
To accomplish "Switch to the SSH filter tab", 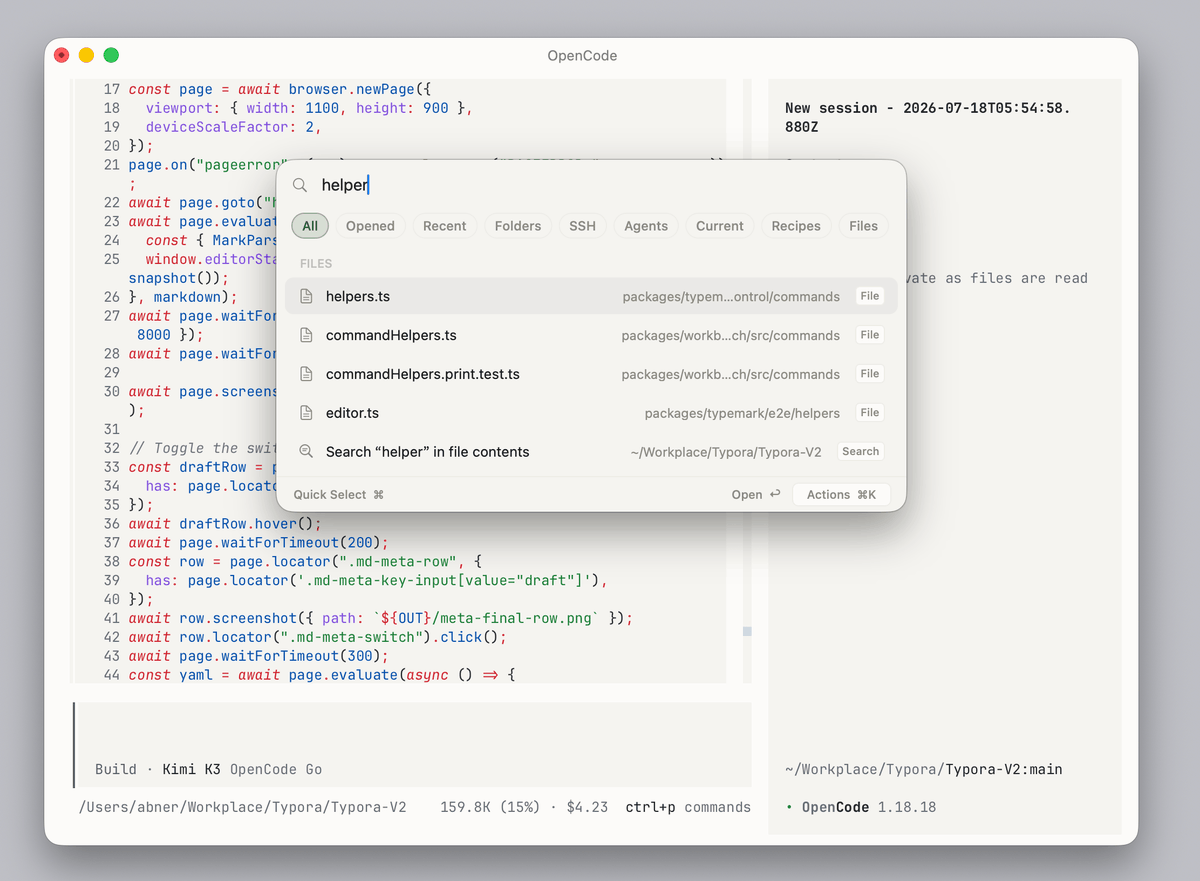I will click(x=583, y=226).
